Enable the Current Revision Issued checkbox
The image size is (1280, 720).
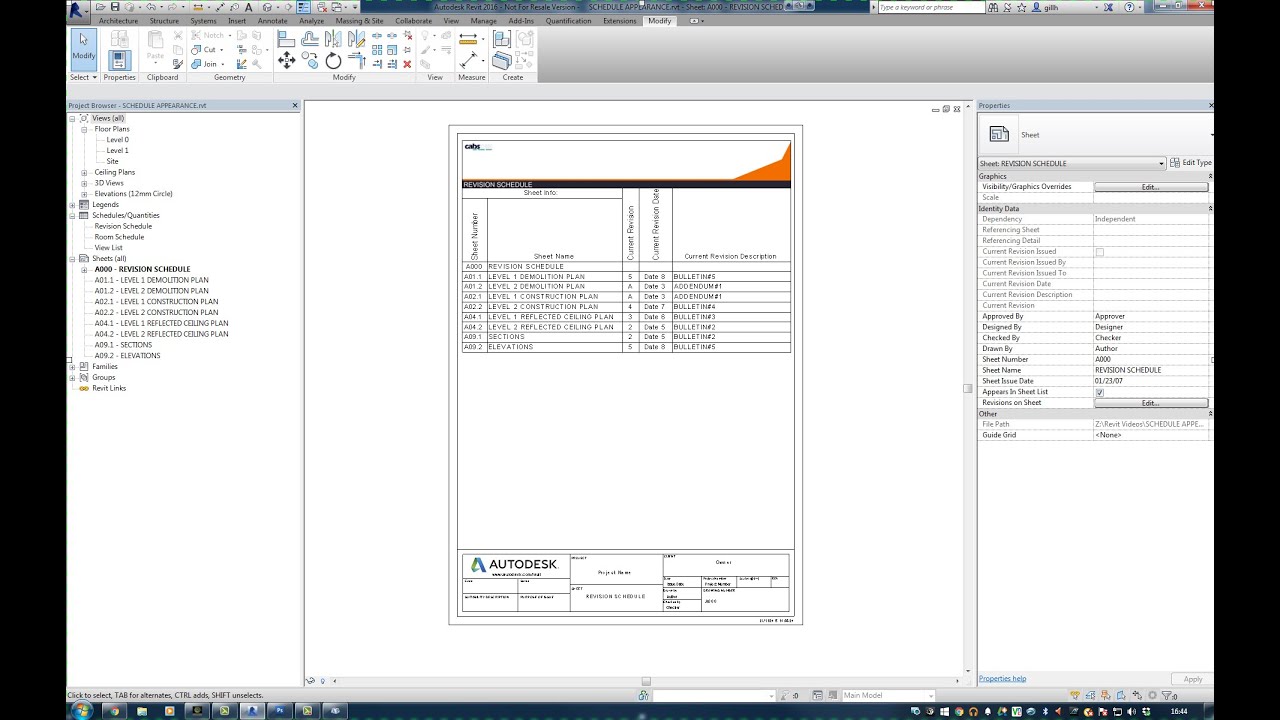pos(1100,251)
